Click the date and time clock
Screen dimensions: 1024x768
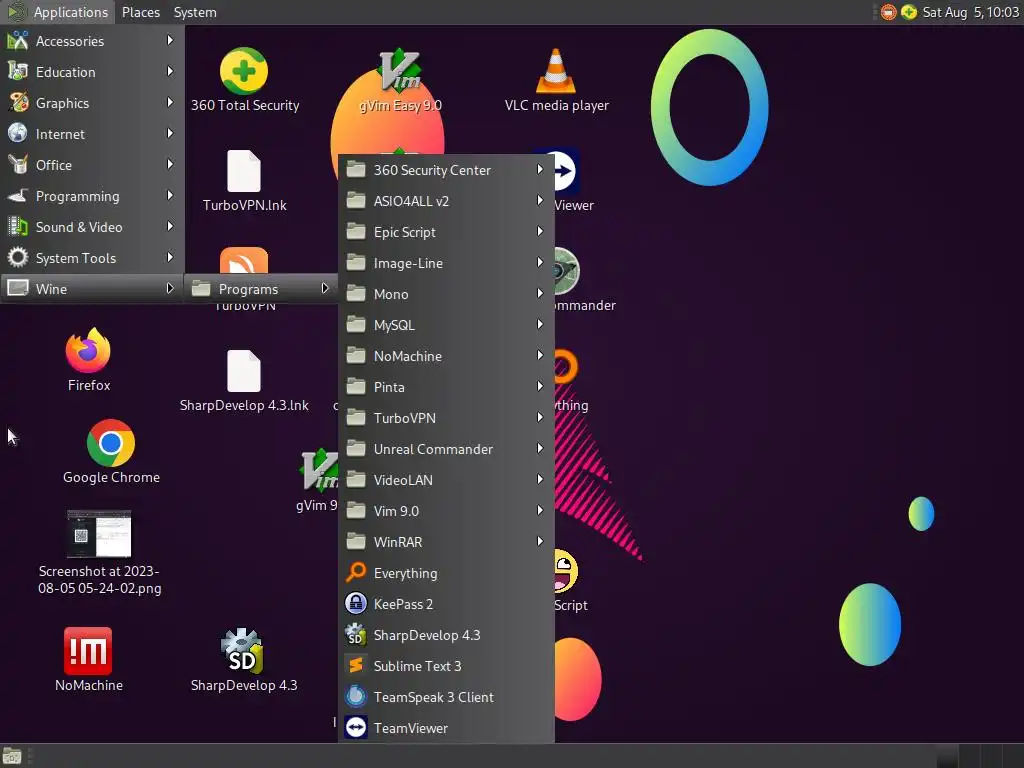(x=970, y=12)
